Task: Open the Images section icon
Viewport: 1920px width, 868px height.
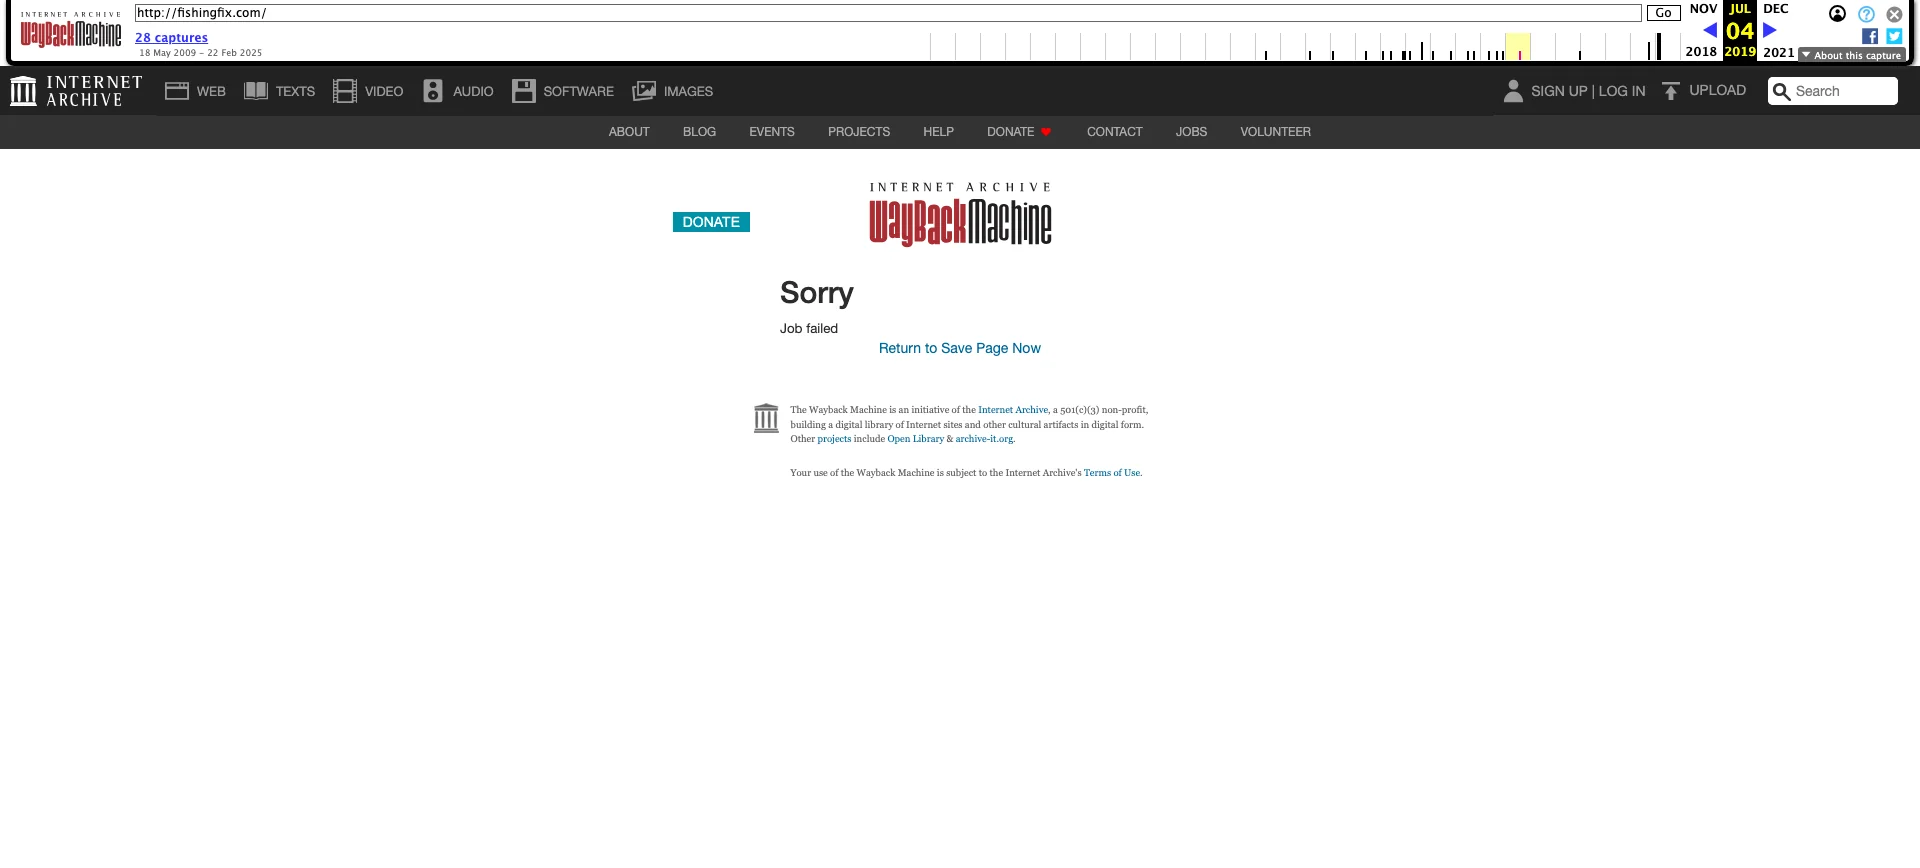Action: pyautogui.click(x=644, y=91)
